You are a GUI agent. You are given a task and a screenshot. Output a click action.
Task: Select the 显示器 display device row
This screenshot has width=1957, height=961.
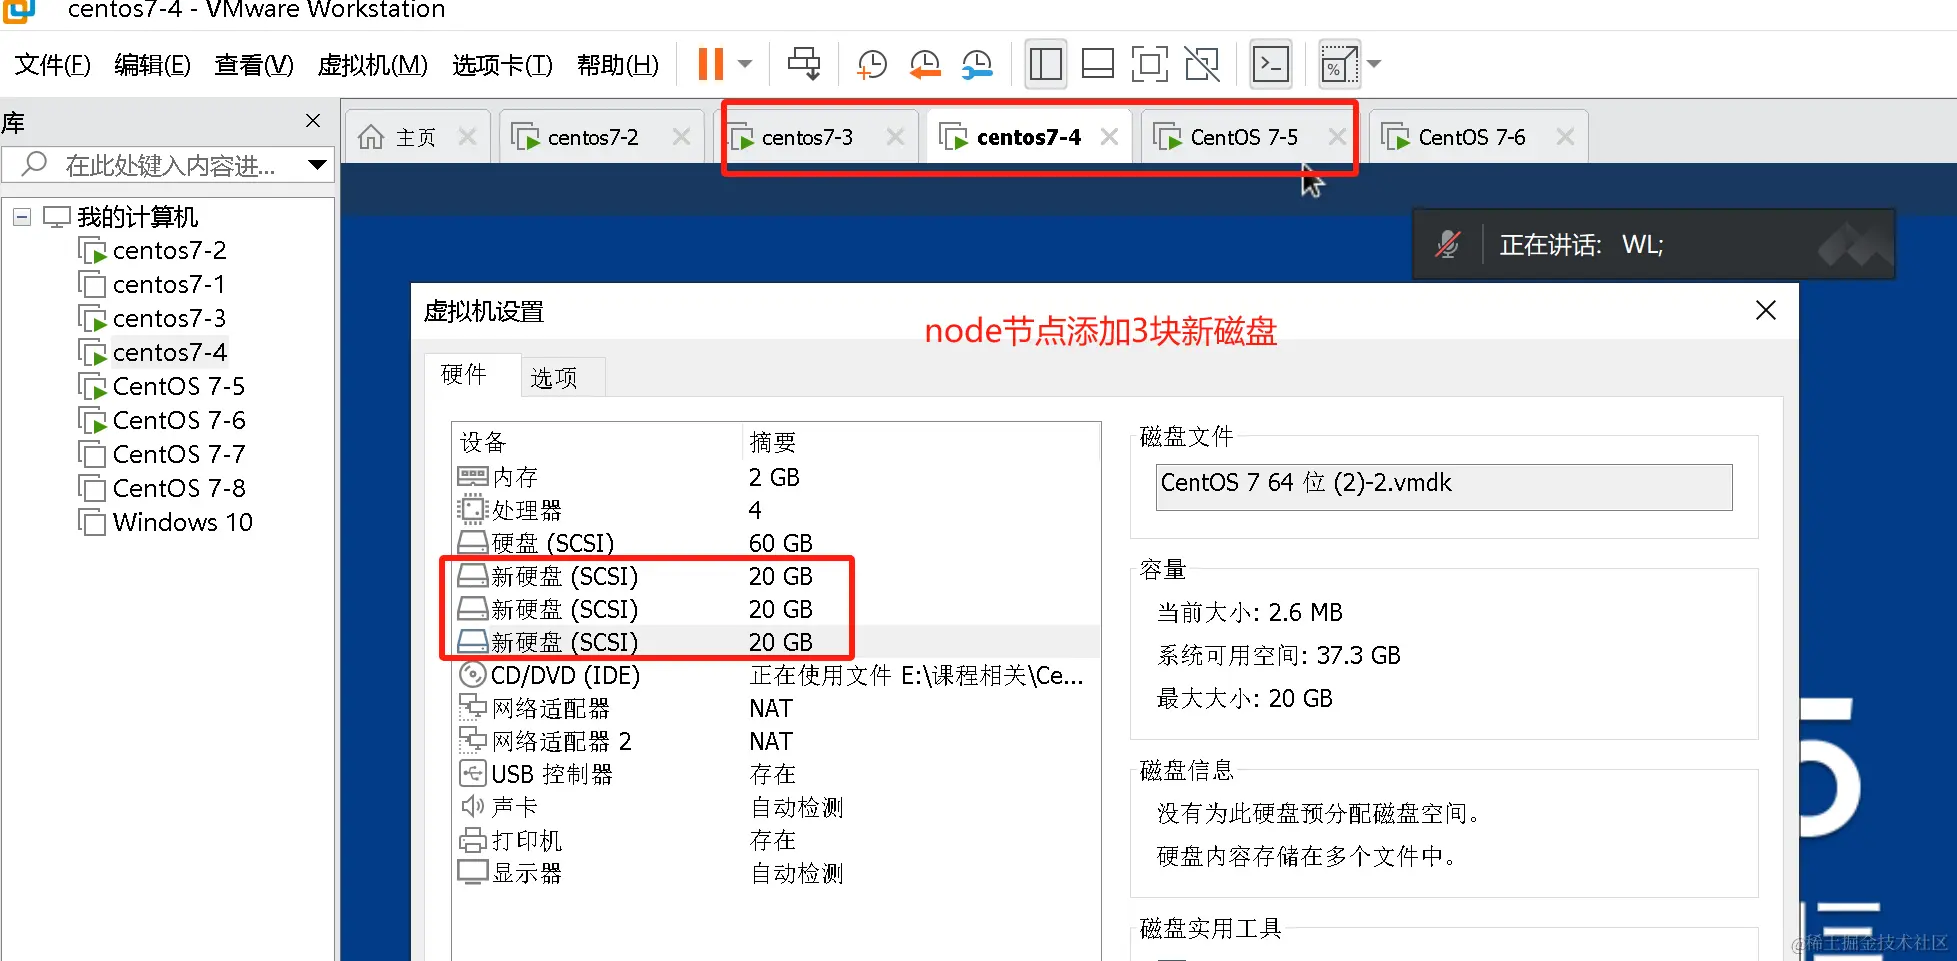pos(776,873)
